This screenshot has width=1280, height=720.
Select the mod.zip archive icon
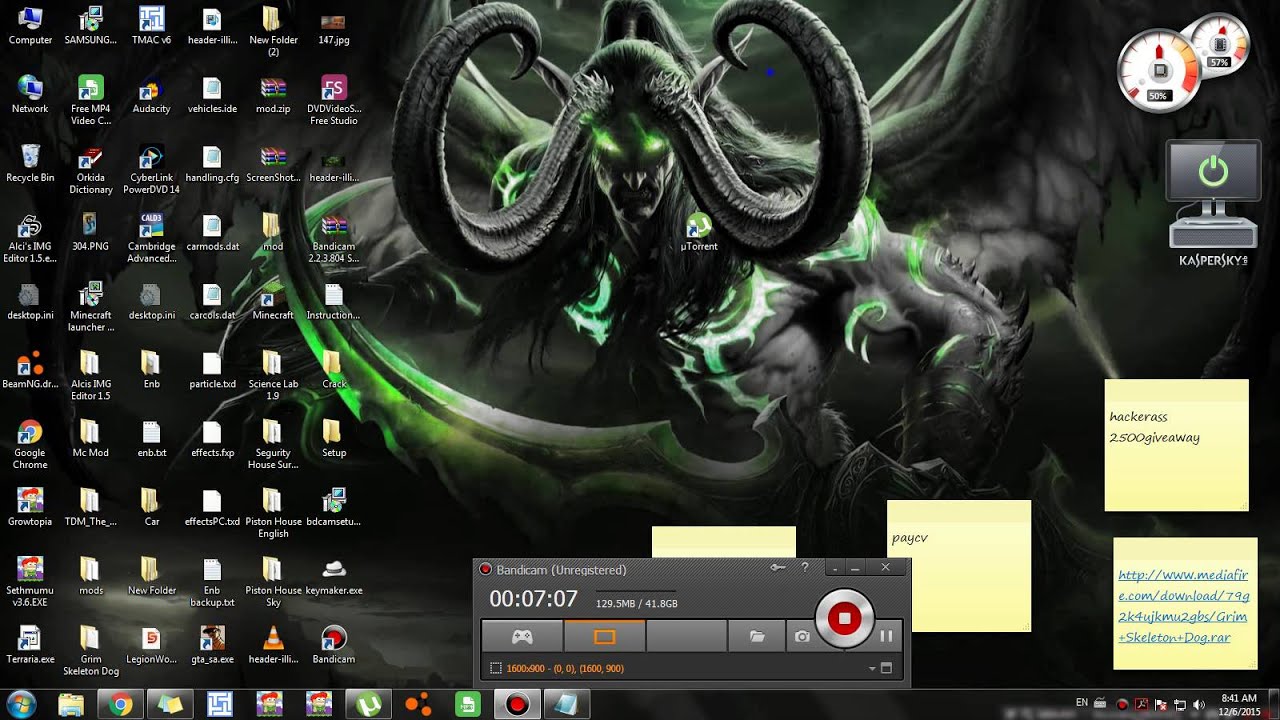click(273, 95)
